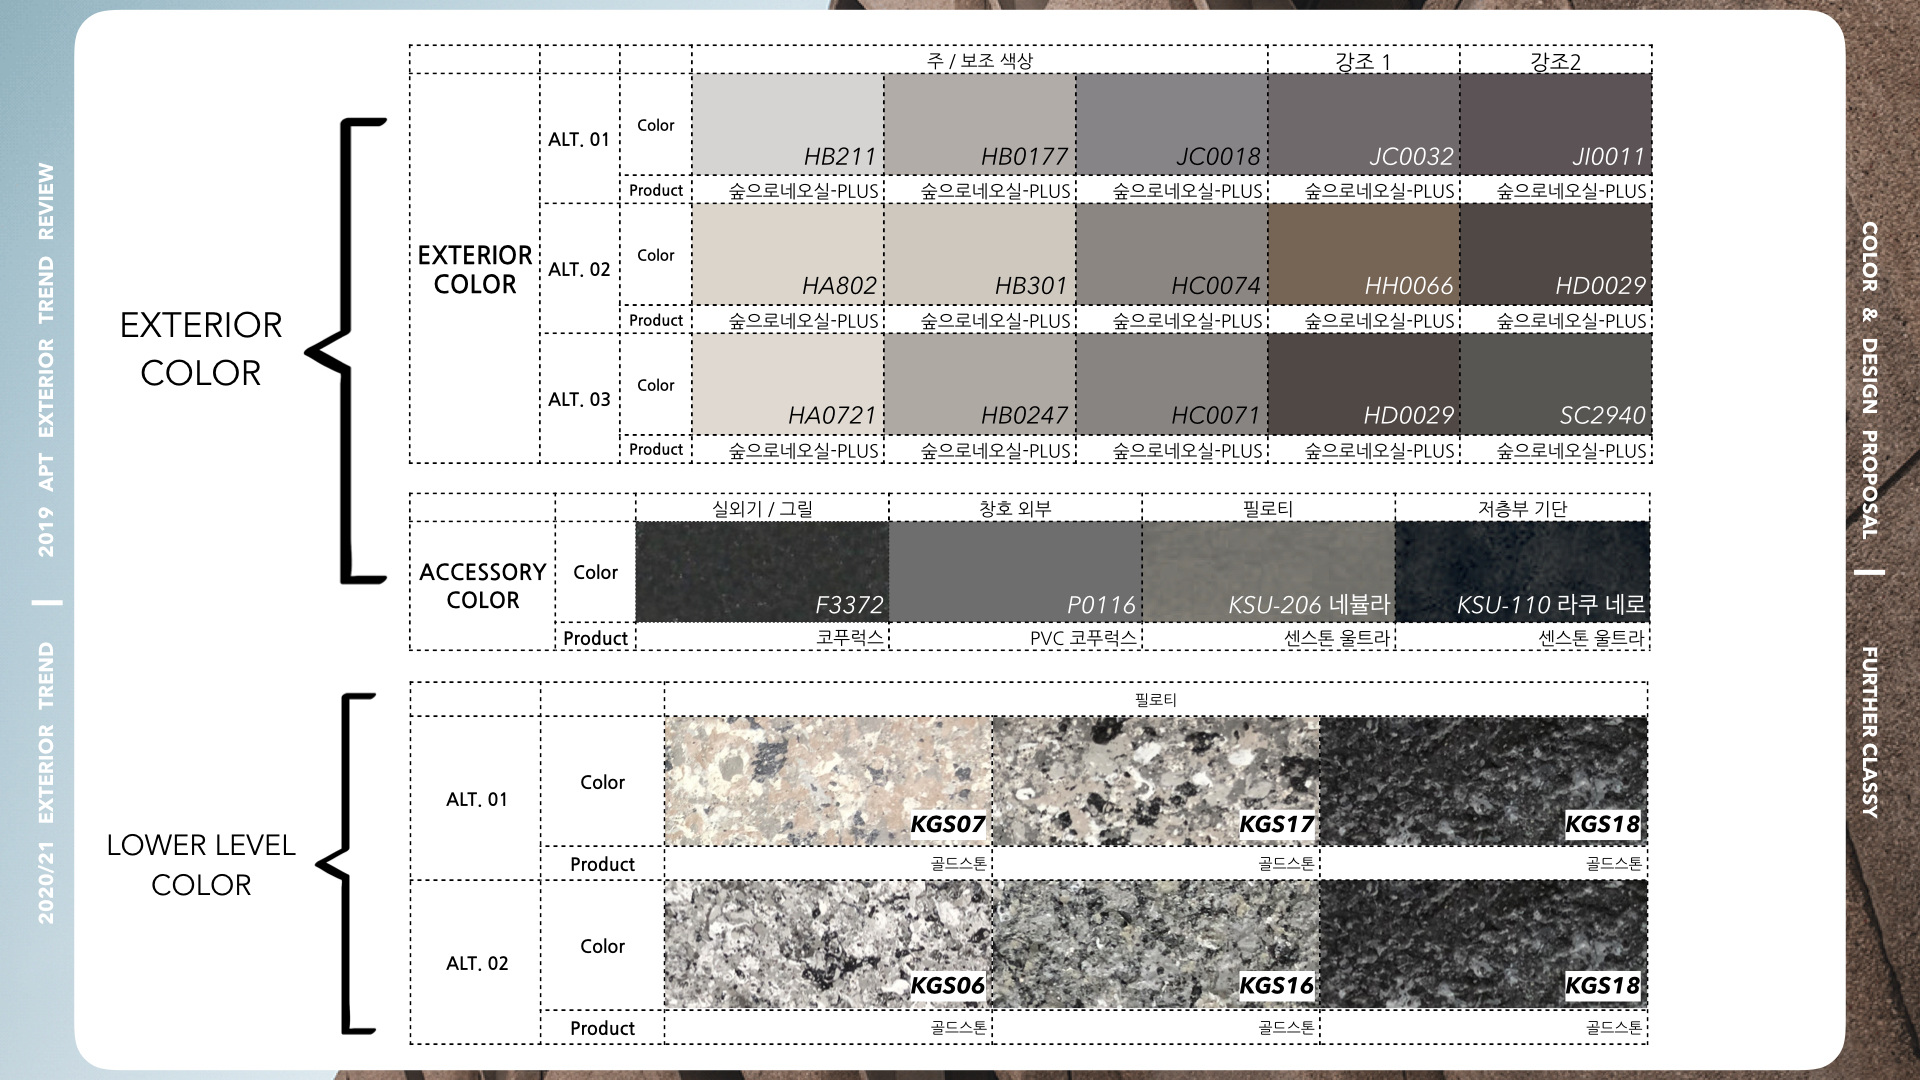1920x1080 pixels.
Task: Click the EXTERIOR COLOR table header cell
Action: pyautogui.click(x=475, y=269)
